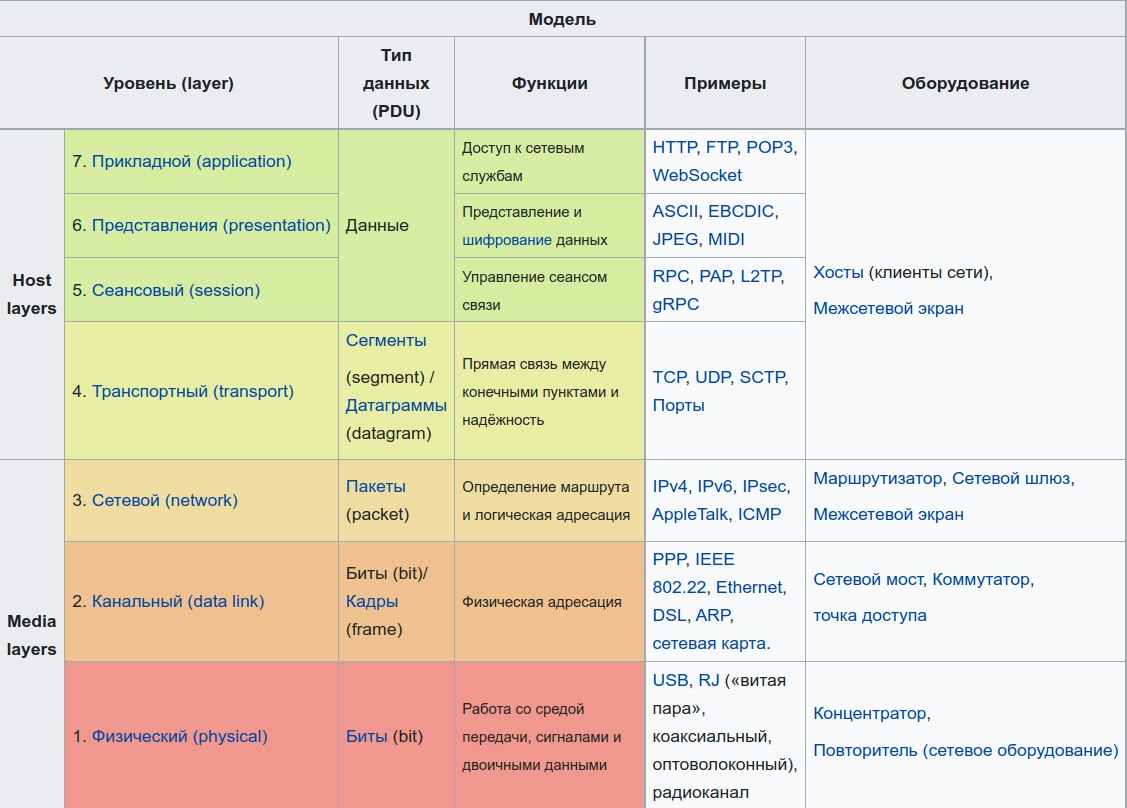This screenshot has height=808, width=1127.
Task: Click the Концентратор link
Action: click(x=870, y=714)
